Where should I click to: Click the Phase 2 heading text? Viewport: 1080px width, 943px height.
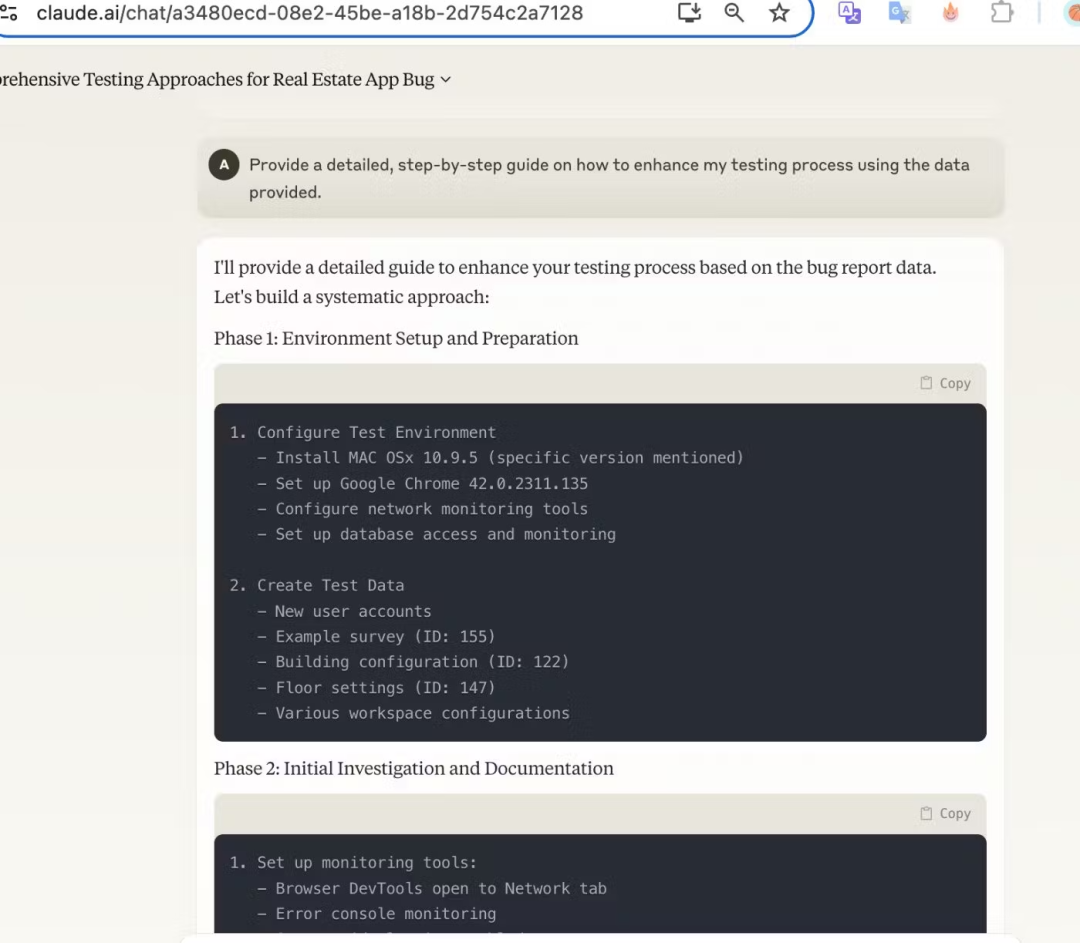point(413,768)
